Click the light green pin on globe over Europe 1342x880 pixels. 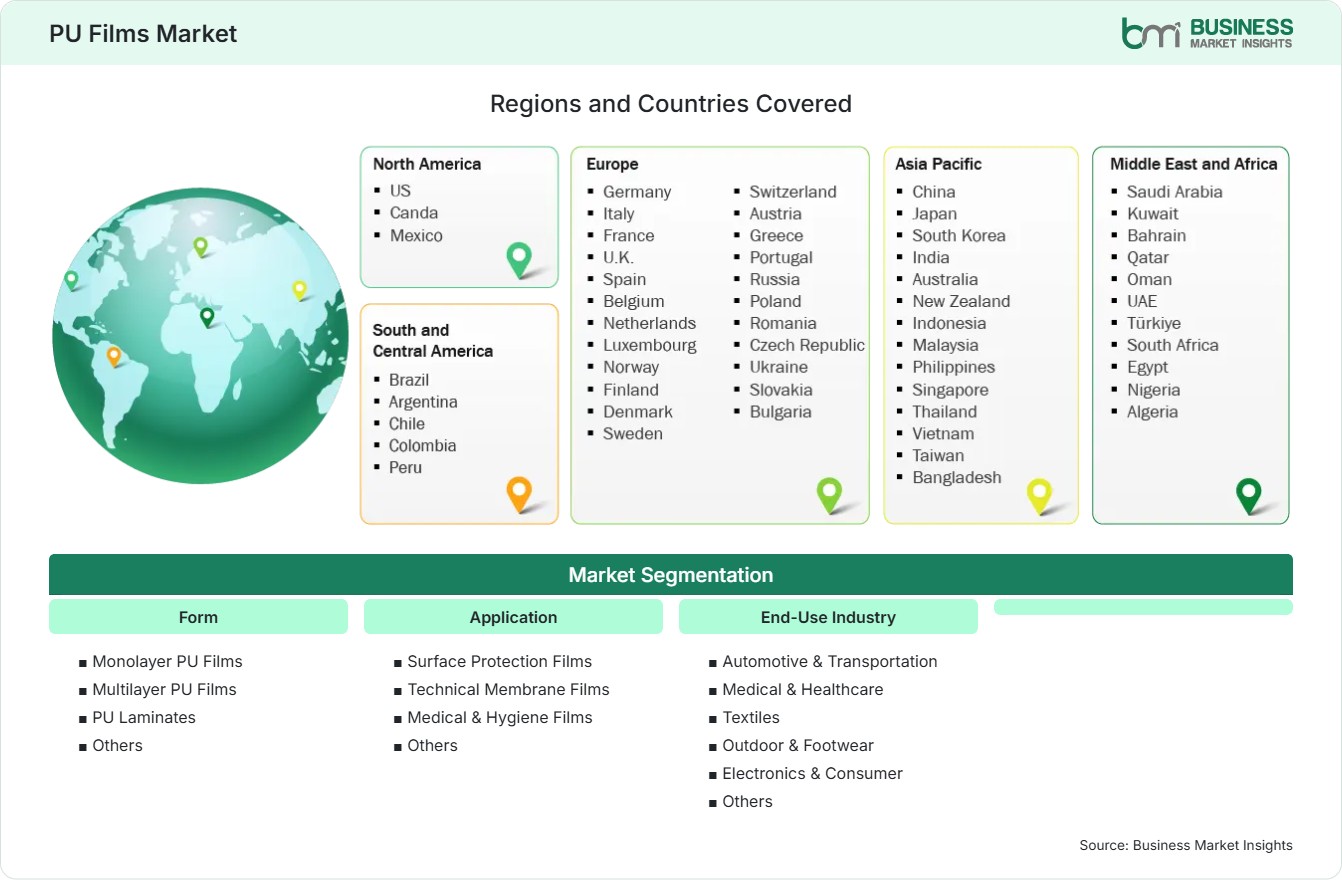[200, 246]
